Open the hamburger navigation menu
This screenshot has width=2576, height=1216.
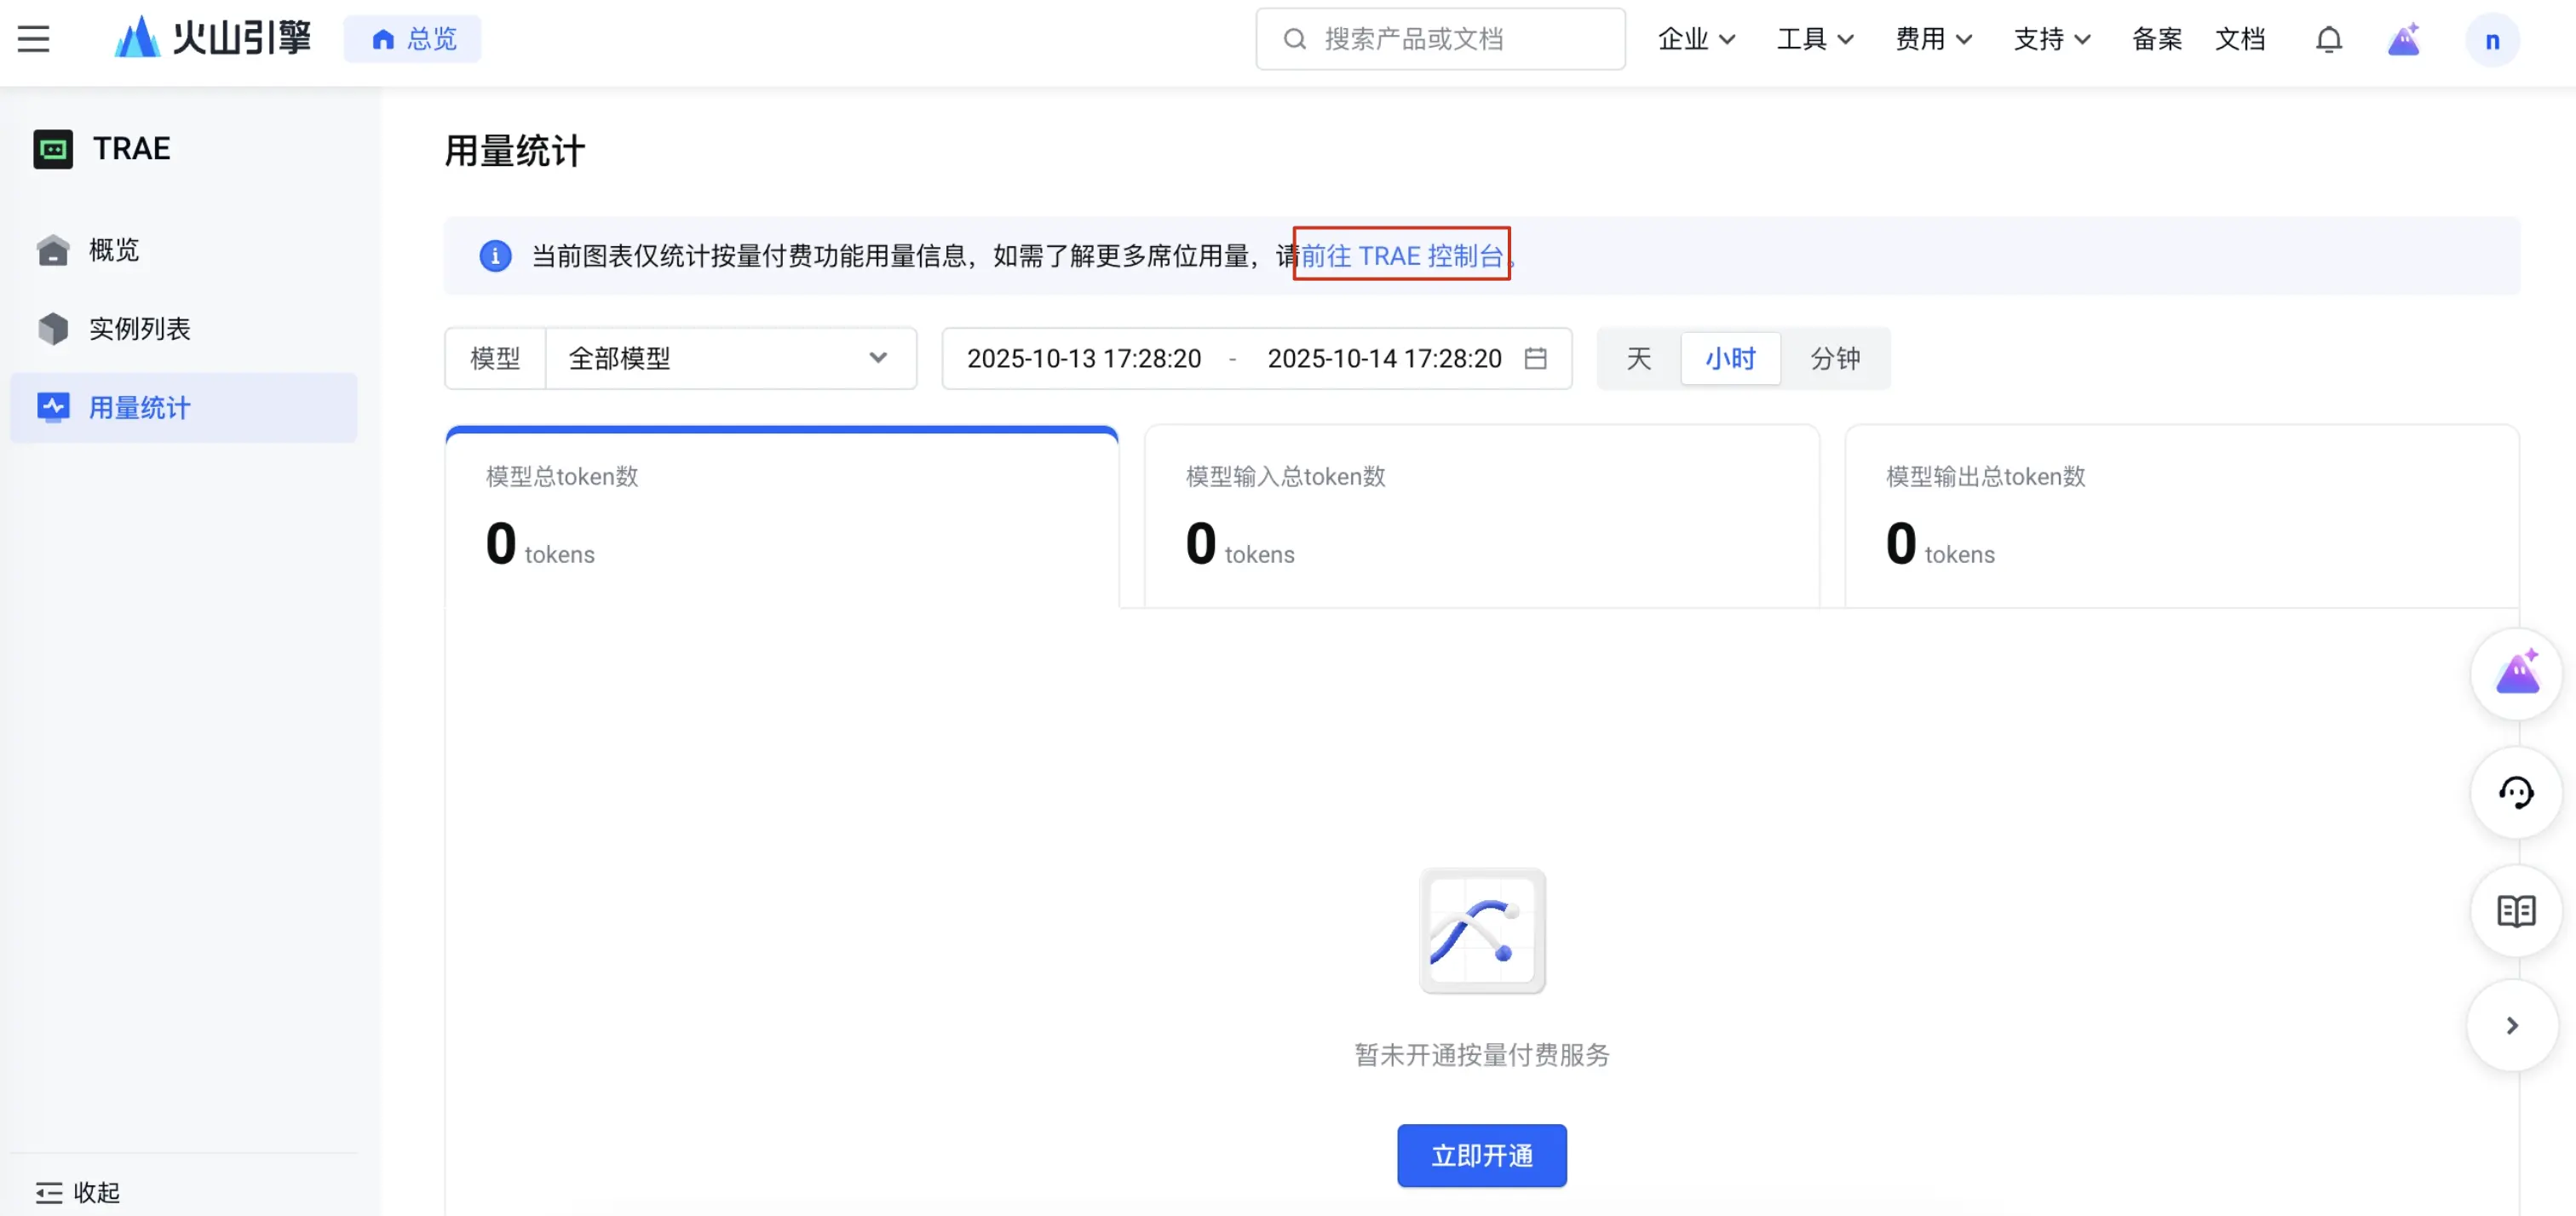click(x=33, y=39)
